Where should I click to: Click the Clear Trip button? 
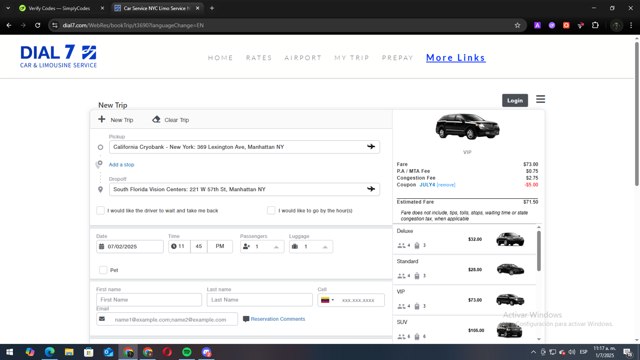[x=171, y=120]
